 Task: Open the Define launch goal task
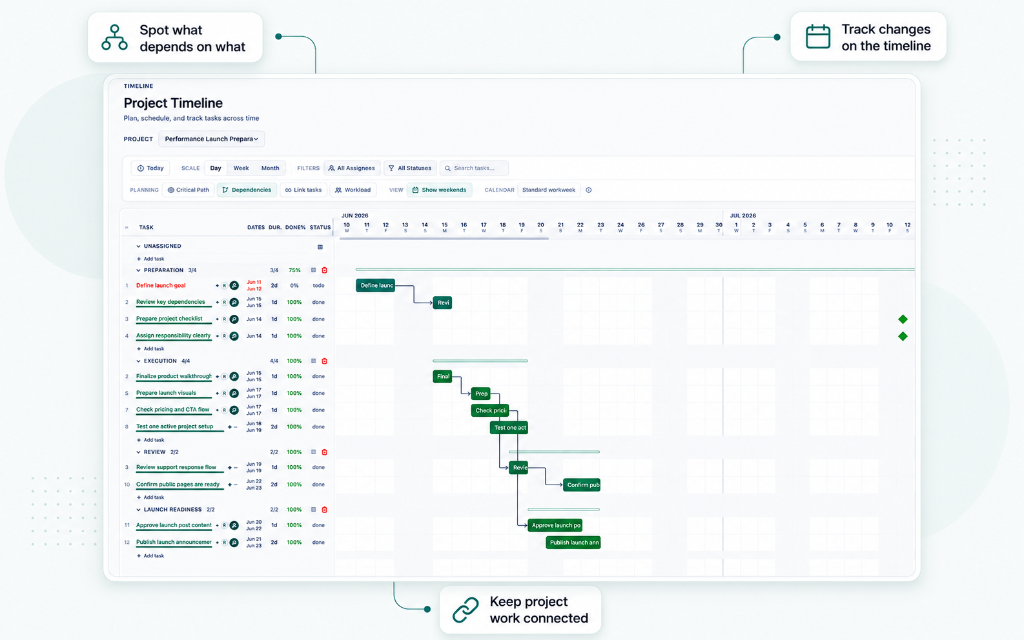pos(161,285)
